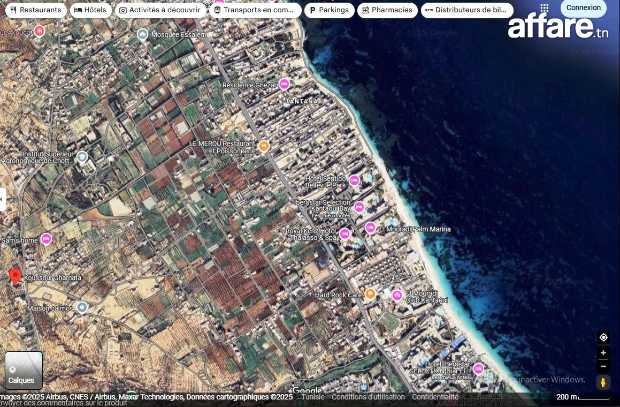
Task: Show Parkings on the map
Action: coord(329,10)
